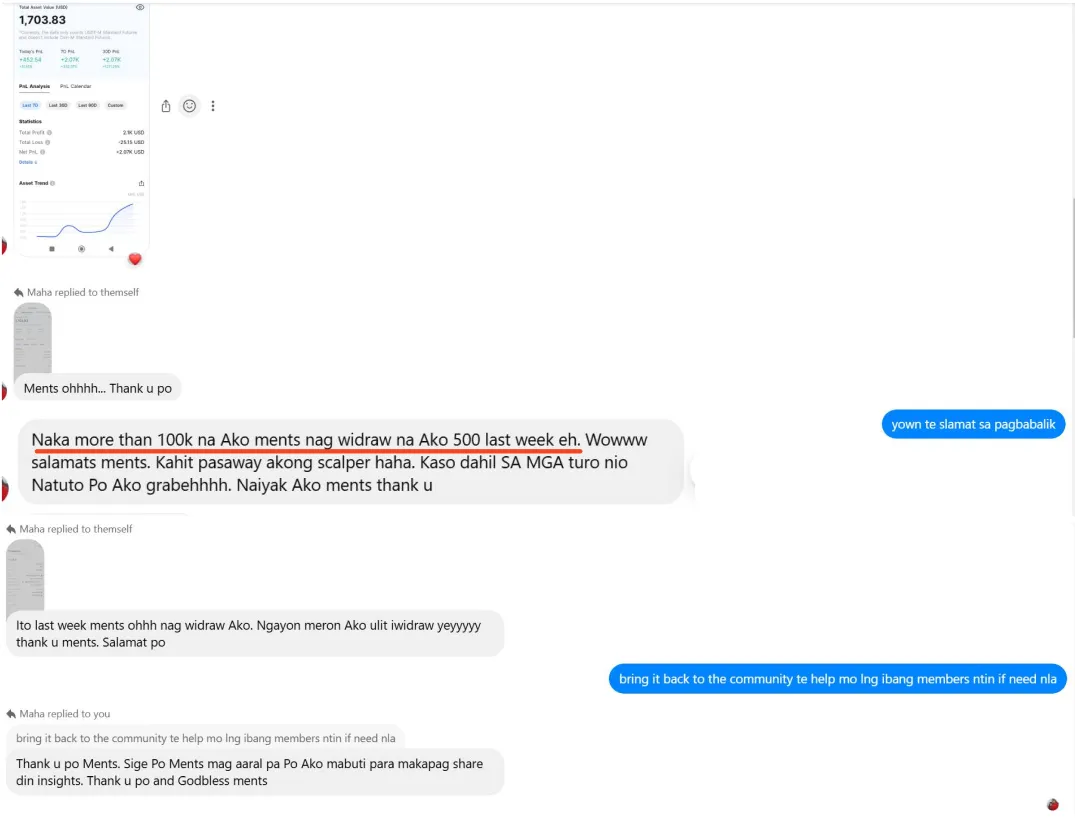Select the Last 30D range chip

tap(58, 106)
